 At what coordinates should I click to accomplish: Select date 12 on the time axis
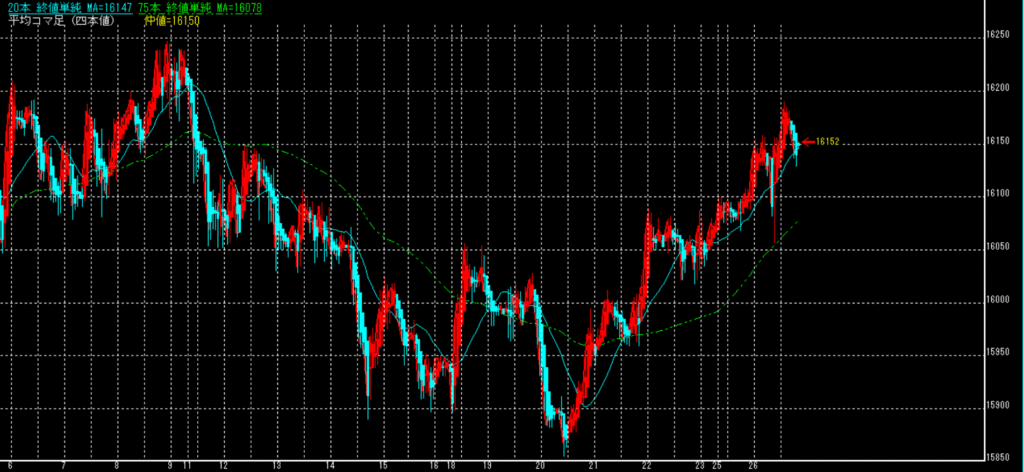223,466
